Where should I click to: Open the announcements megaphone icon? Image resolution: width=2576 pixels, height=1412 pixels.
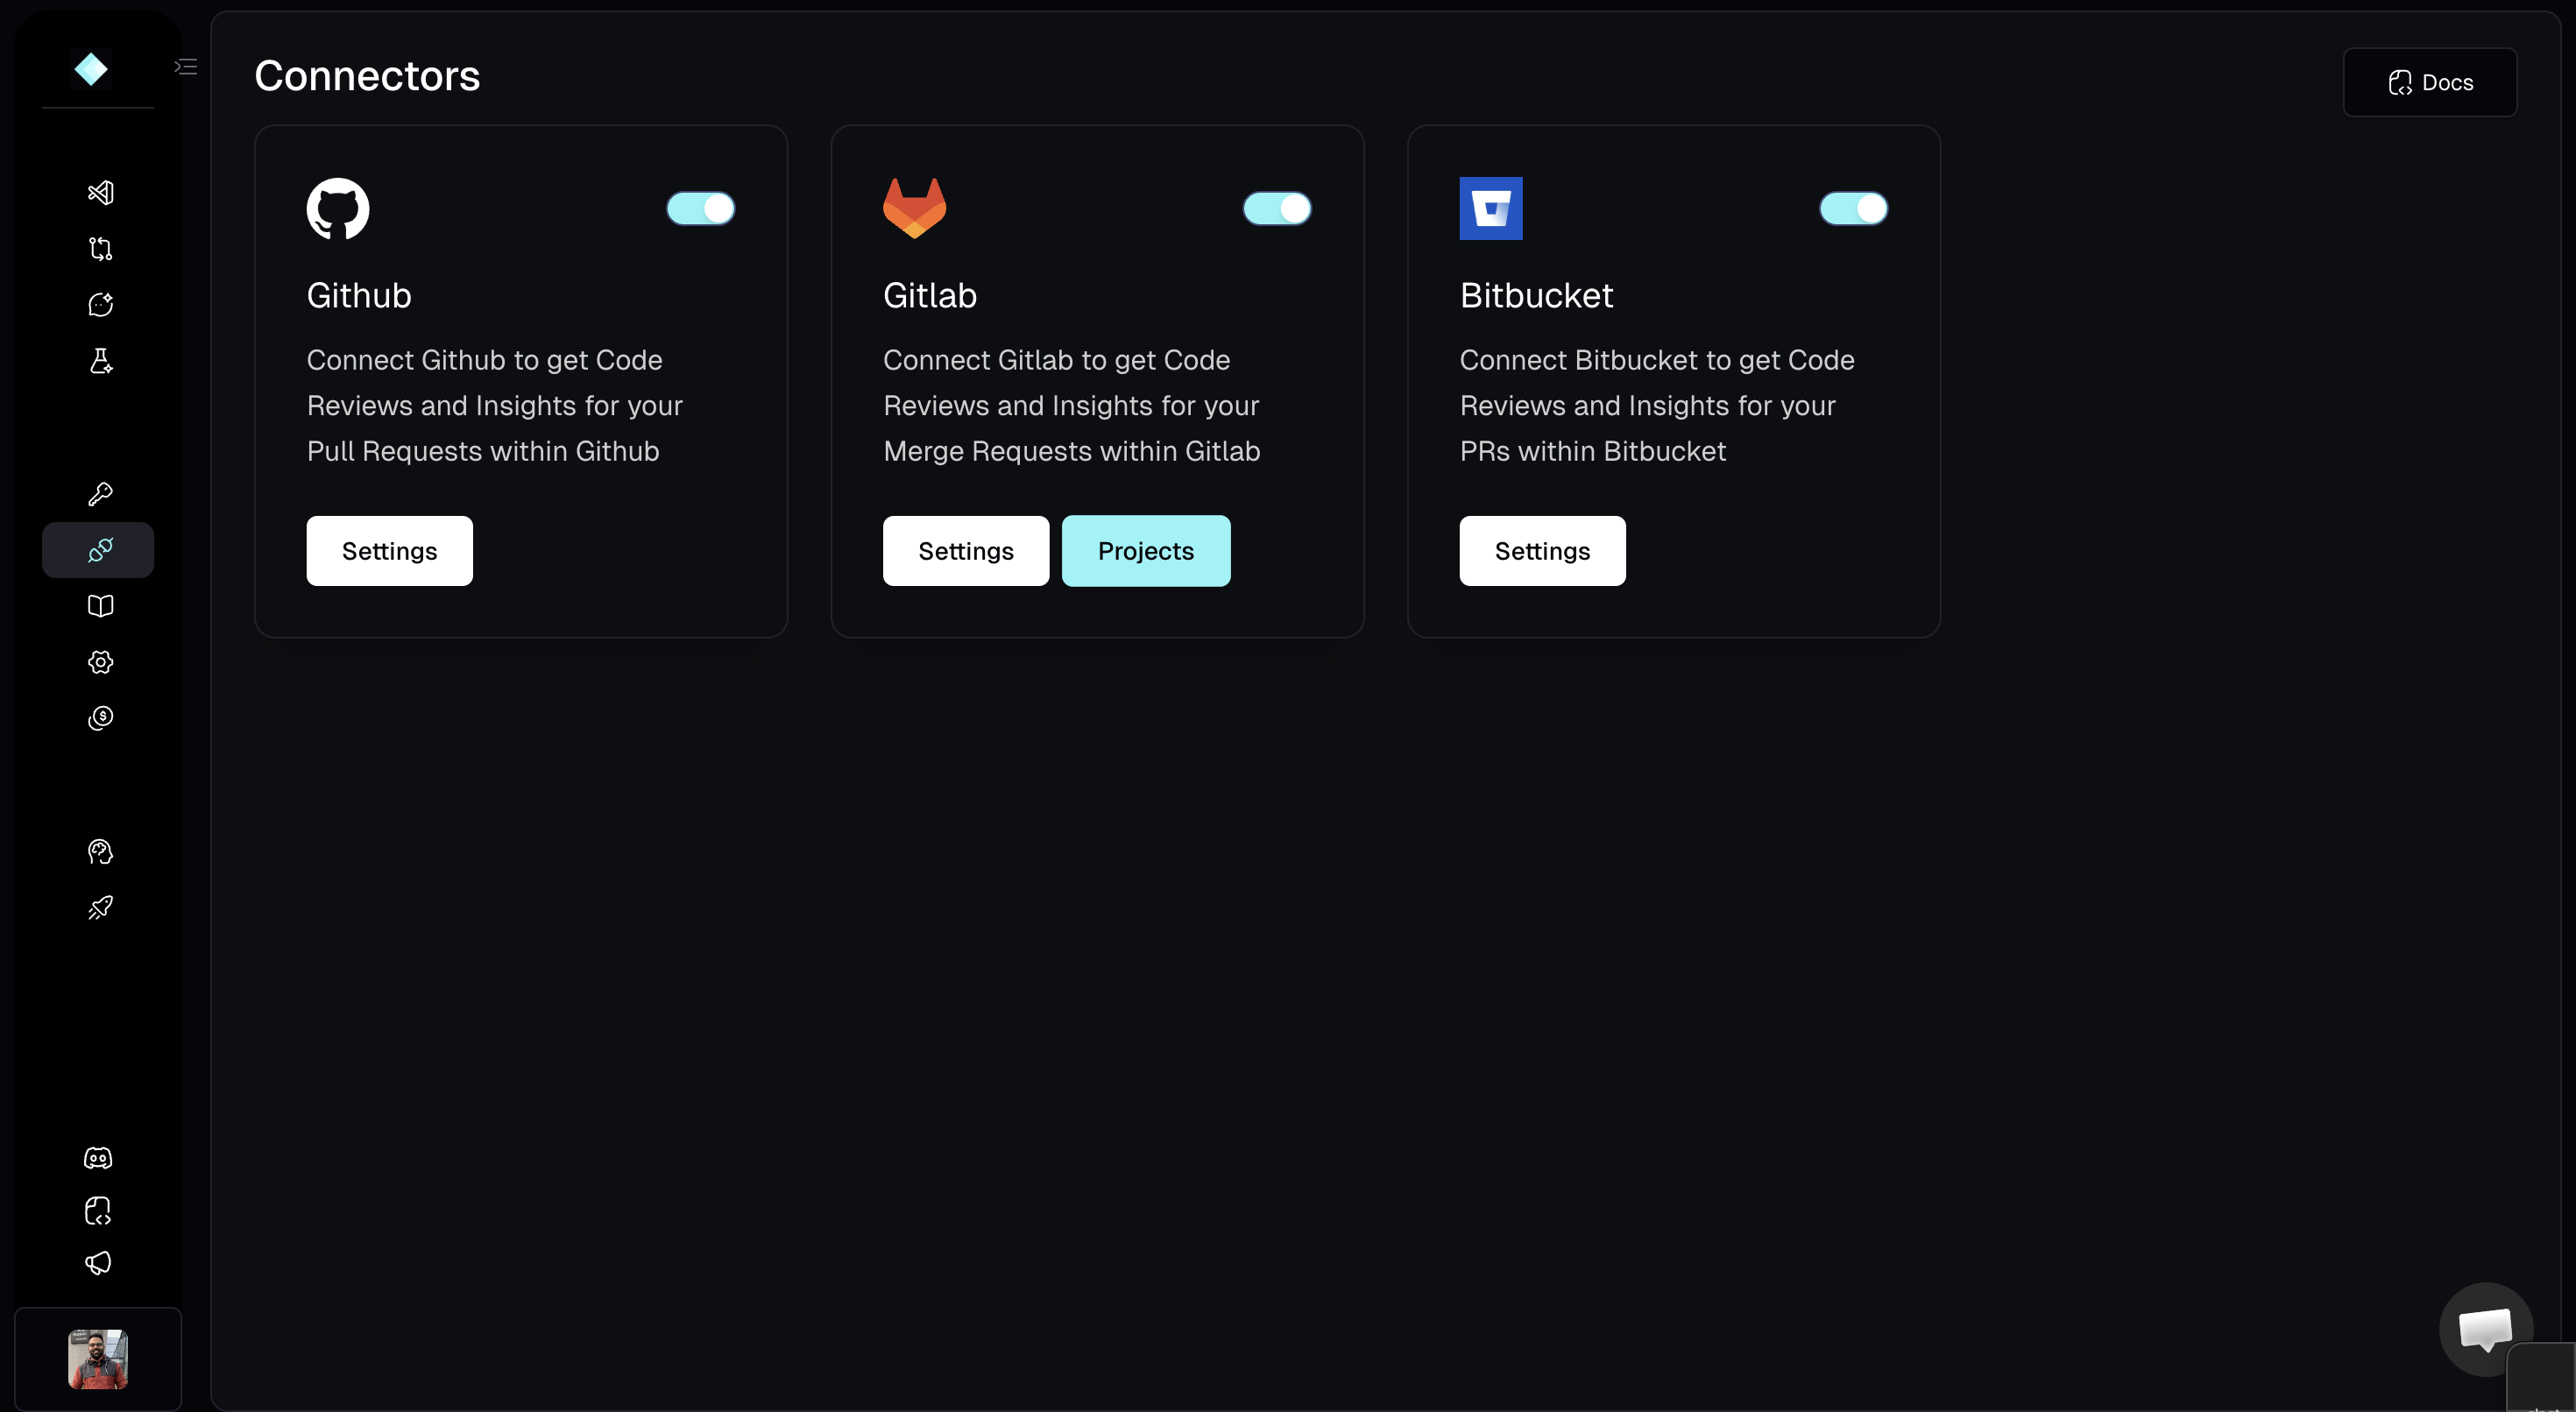click(99, 1263)
